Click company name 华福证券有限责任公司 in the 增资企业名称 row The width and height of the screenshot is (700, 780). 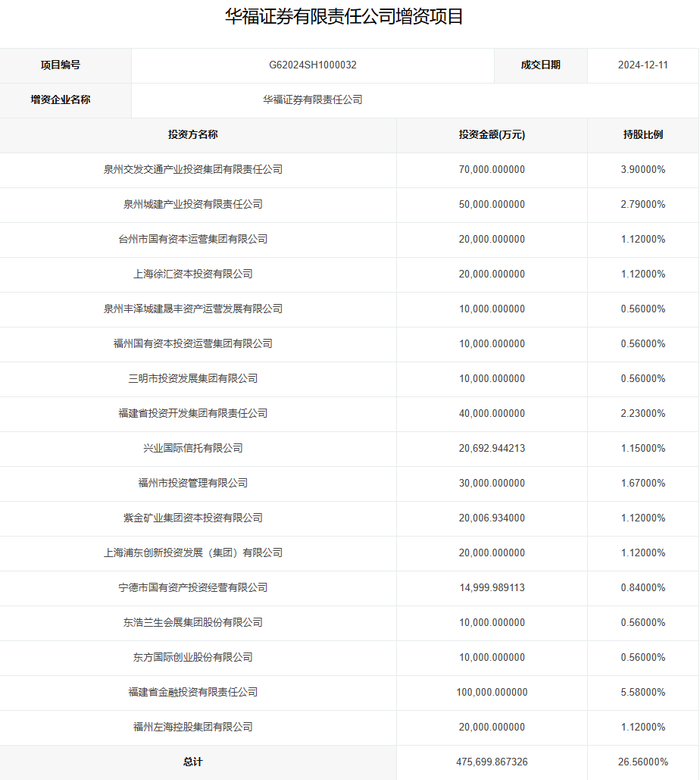pyautogui.click(x=312, y=100)
